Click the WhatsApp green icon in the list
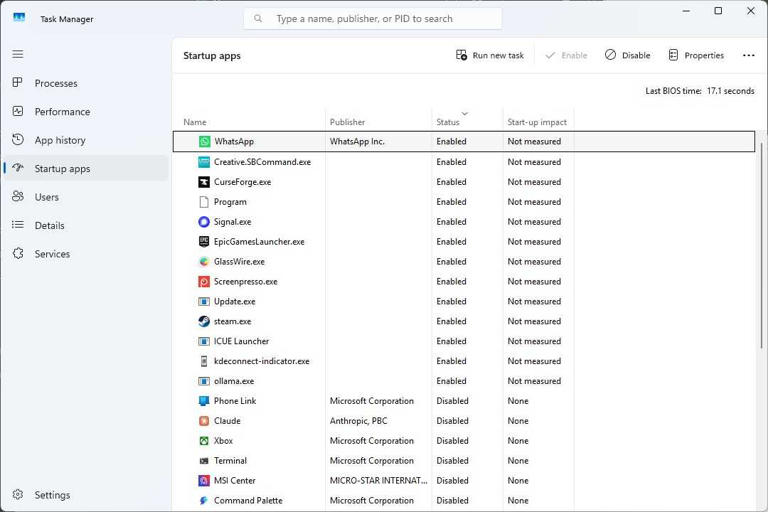The image size is (768, 512). (x=204, y=142)
